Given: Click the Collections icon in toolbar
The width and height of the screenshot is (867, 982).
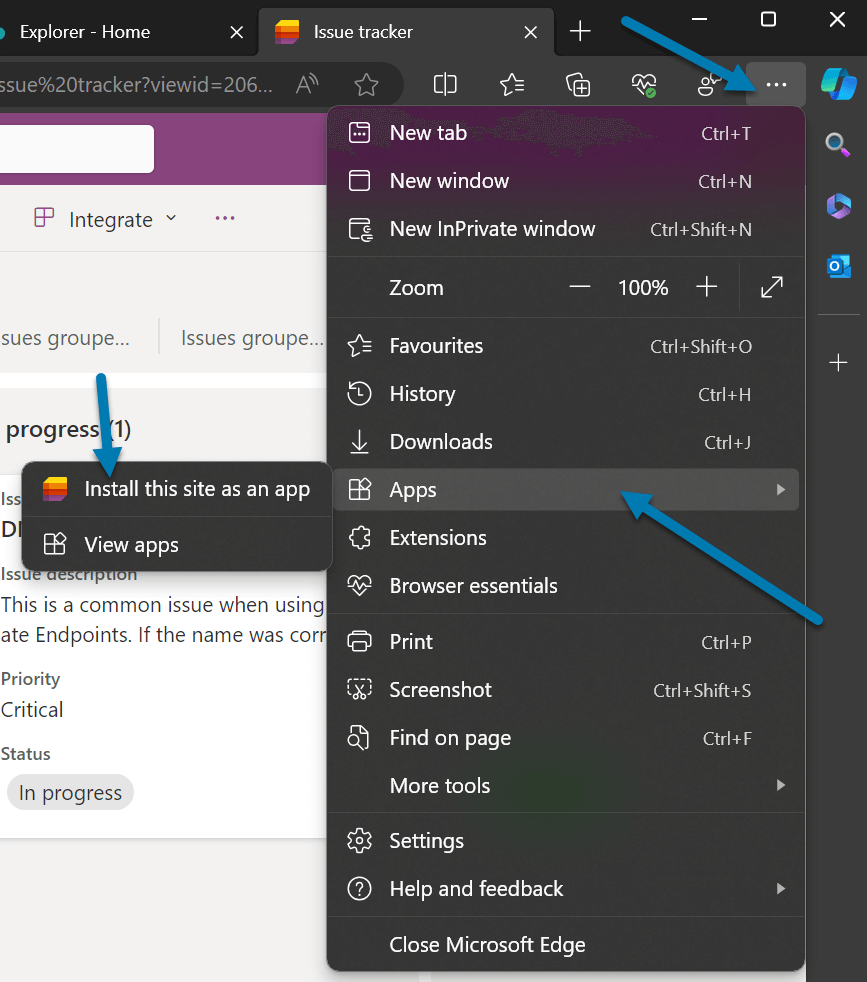Looking at the screenshot, I should (x=578, y=85).
